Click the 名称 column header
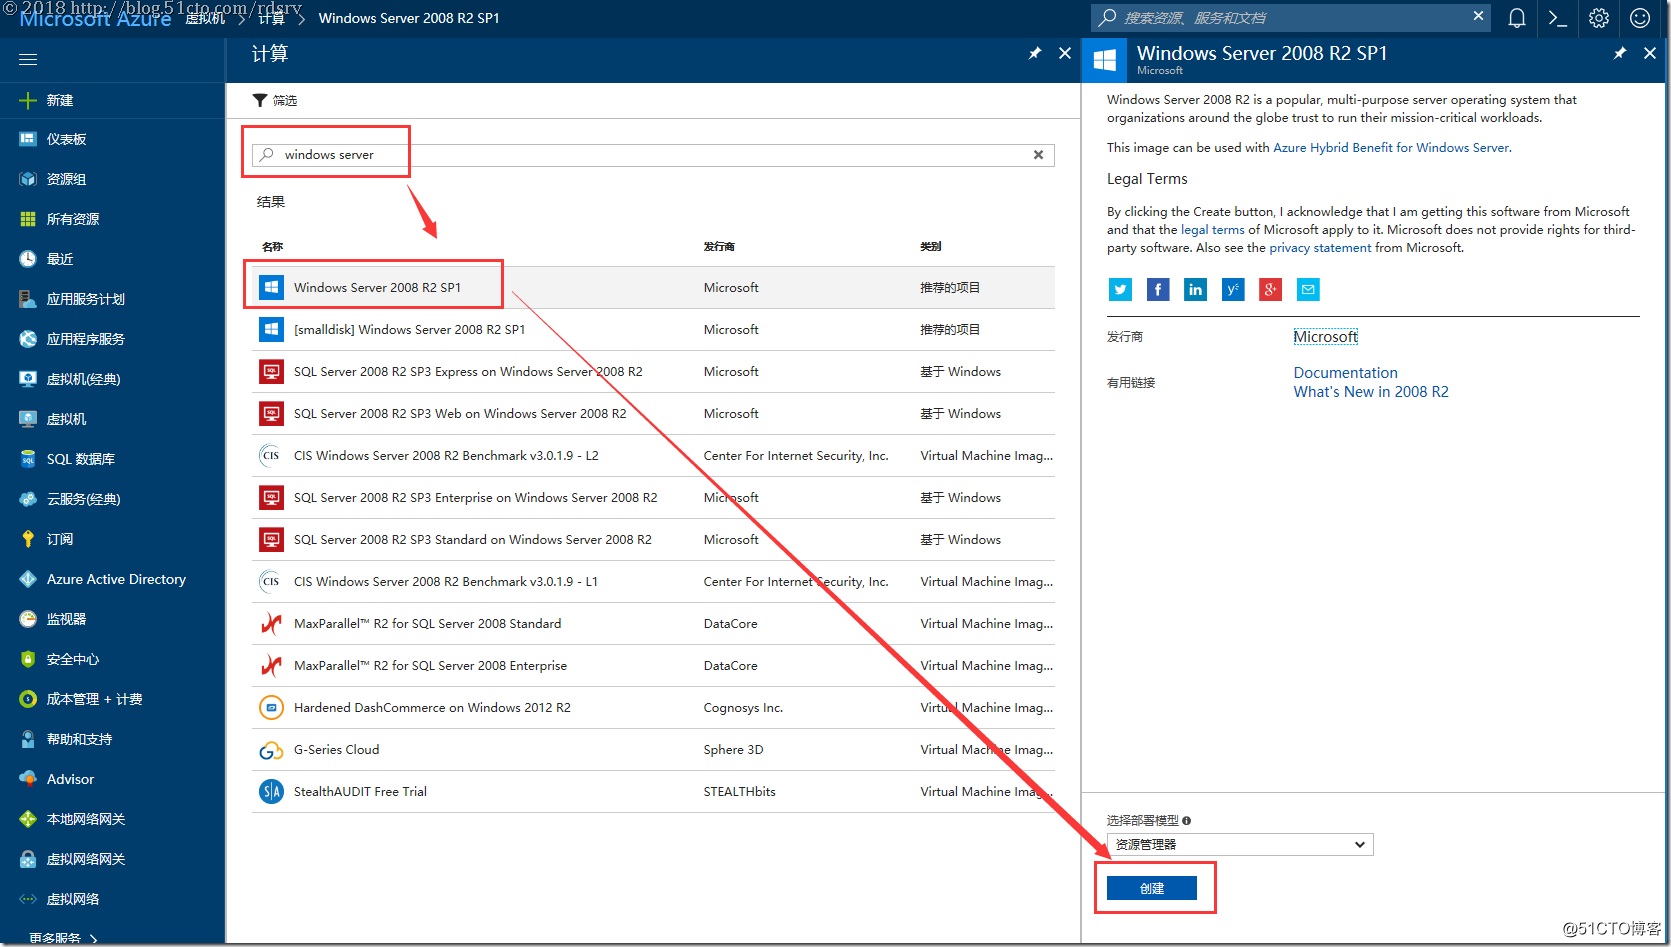 272,247
